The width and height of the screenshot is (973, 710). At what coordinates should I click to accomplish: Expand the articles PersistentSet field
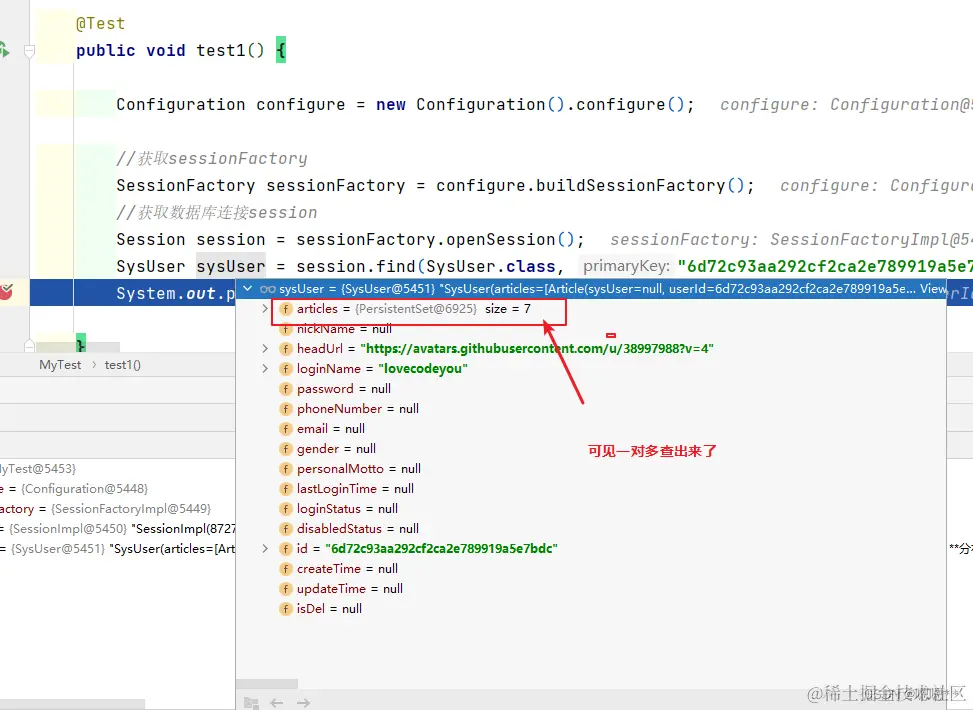pyautogui.click(x=265, y=308)
